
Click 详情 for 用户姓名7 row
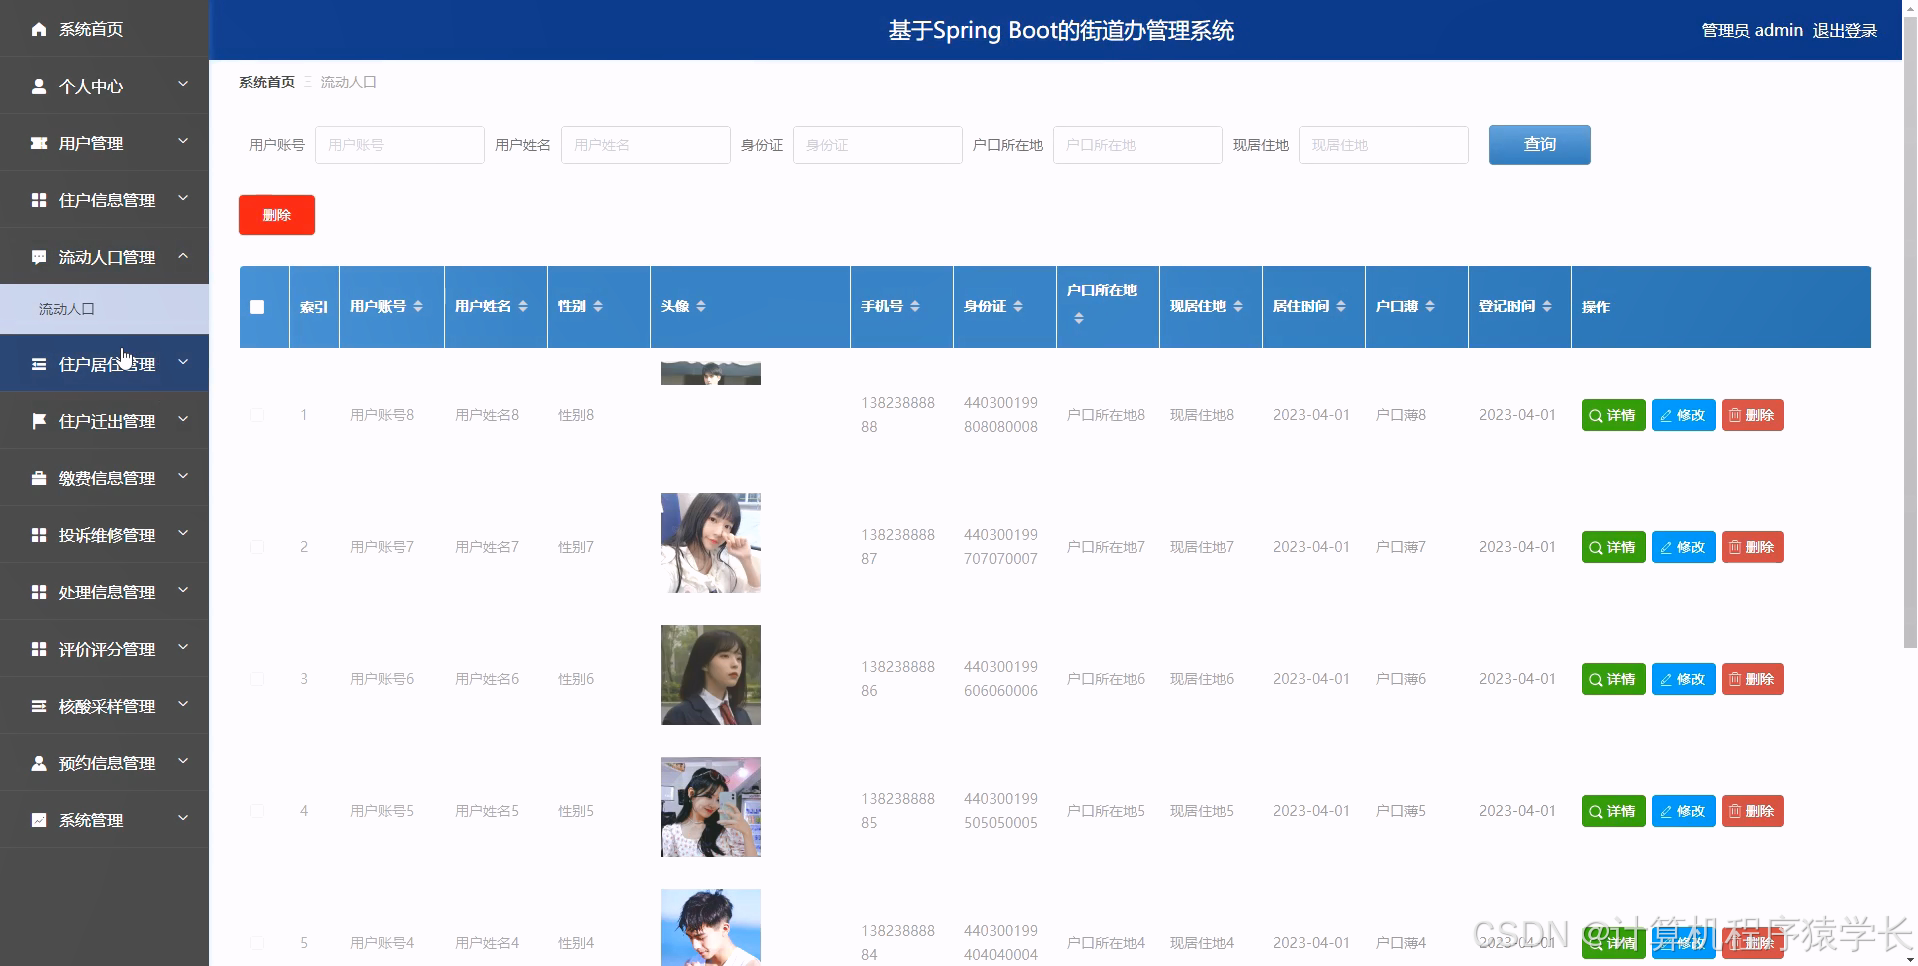(x=1612, y=547)
